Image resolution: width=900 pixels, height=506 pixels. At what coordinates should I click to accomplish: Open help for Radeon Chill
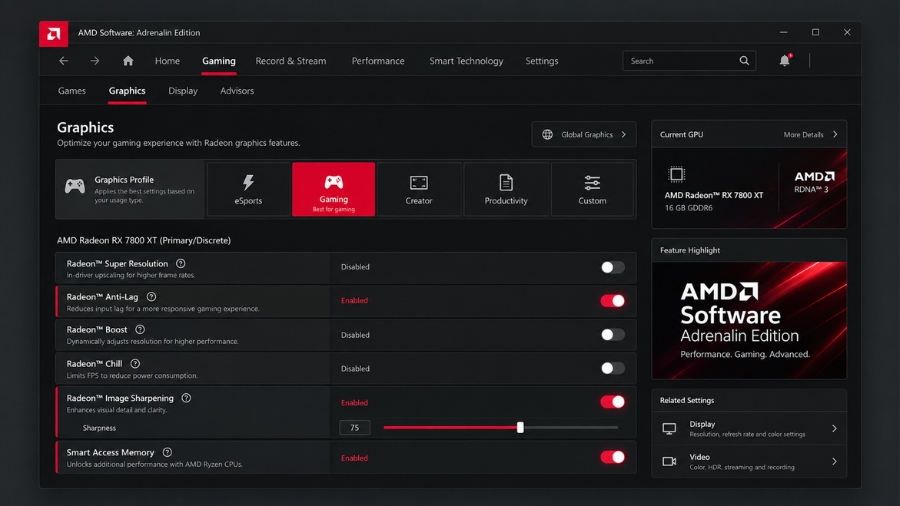coord(135,364)
